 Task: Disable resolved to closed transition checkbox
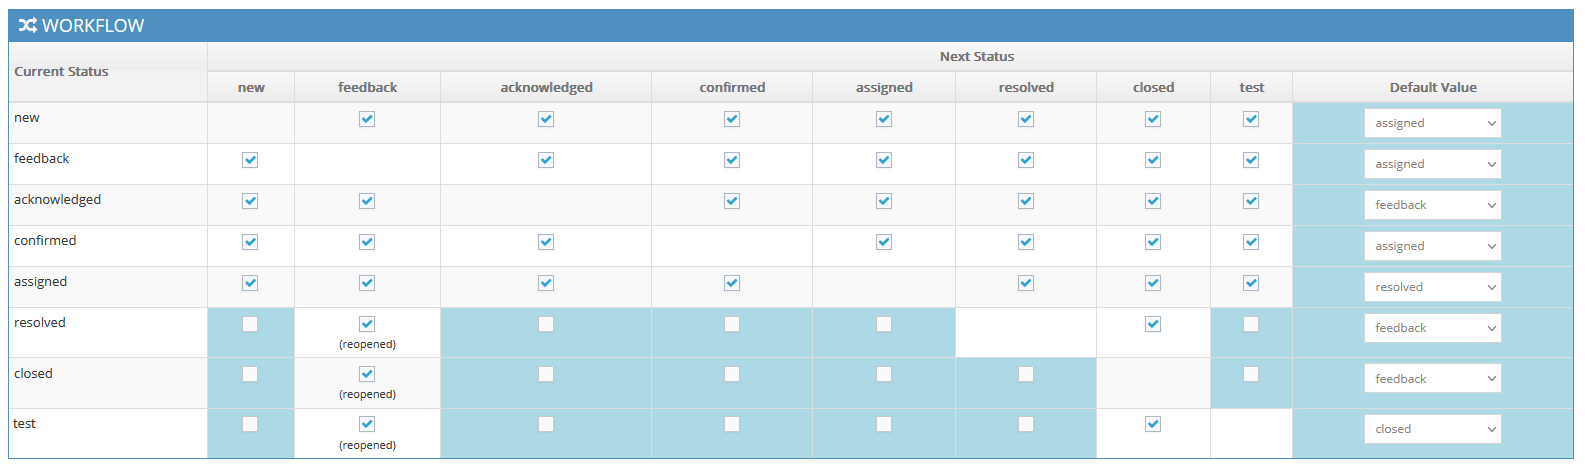1153,324
